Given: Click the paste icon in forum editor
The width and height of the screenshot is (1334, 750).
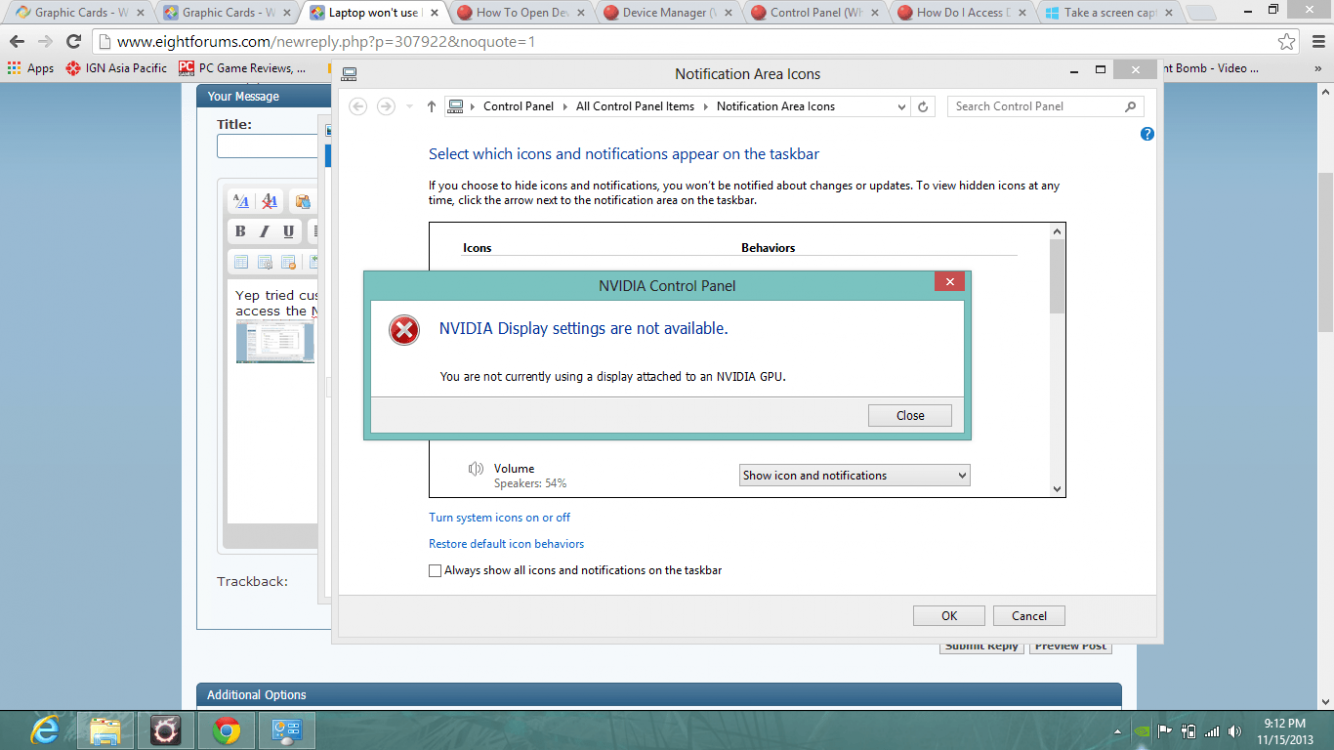Looking at the screenshot, I should point(302,201).
